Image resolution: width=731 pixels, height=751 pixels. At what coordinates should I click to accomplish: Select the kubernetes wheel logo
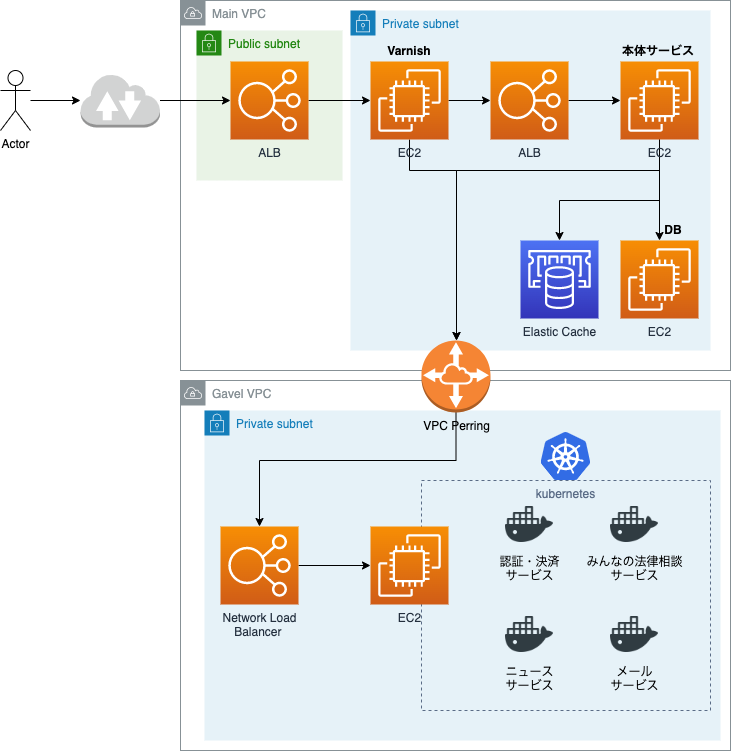tap(565, 456)
